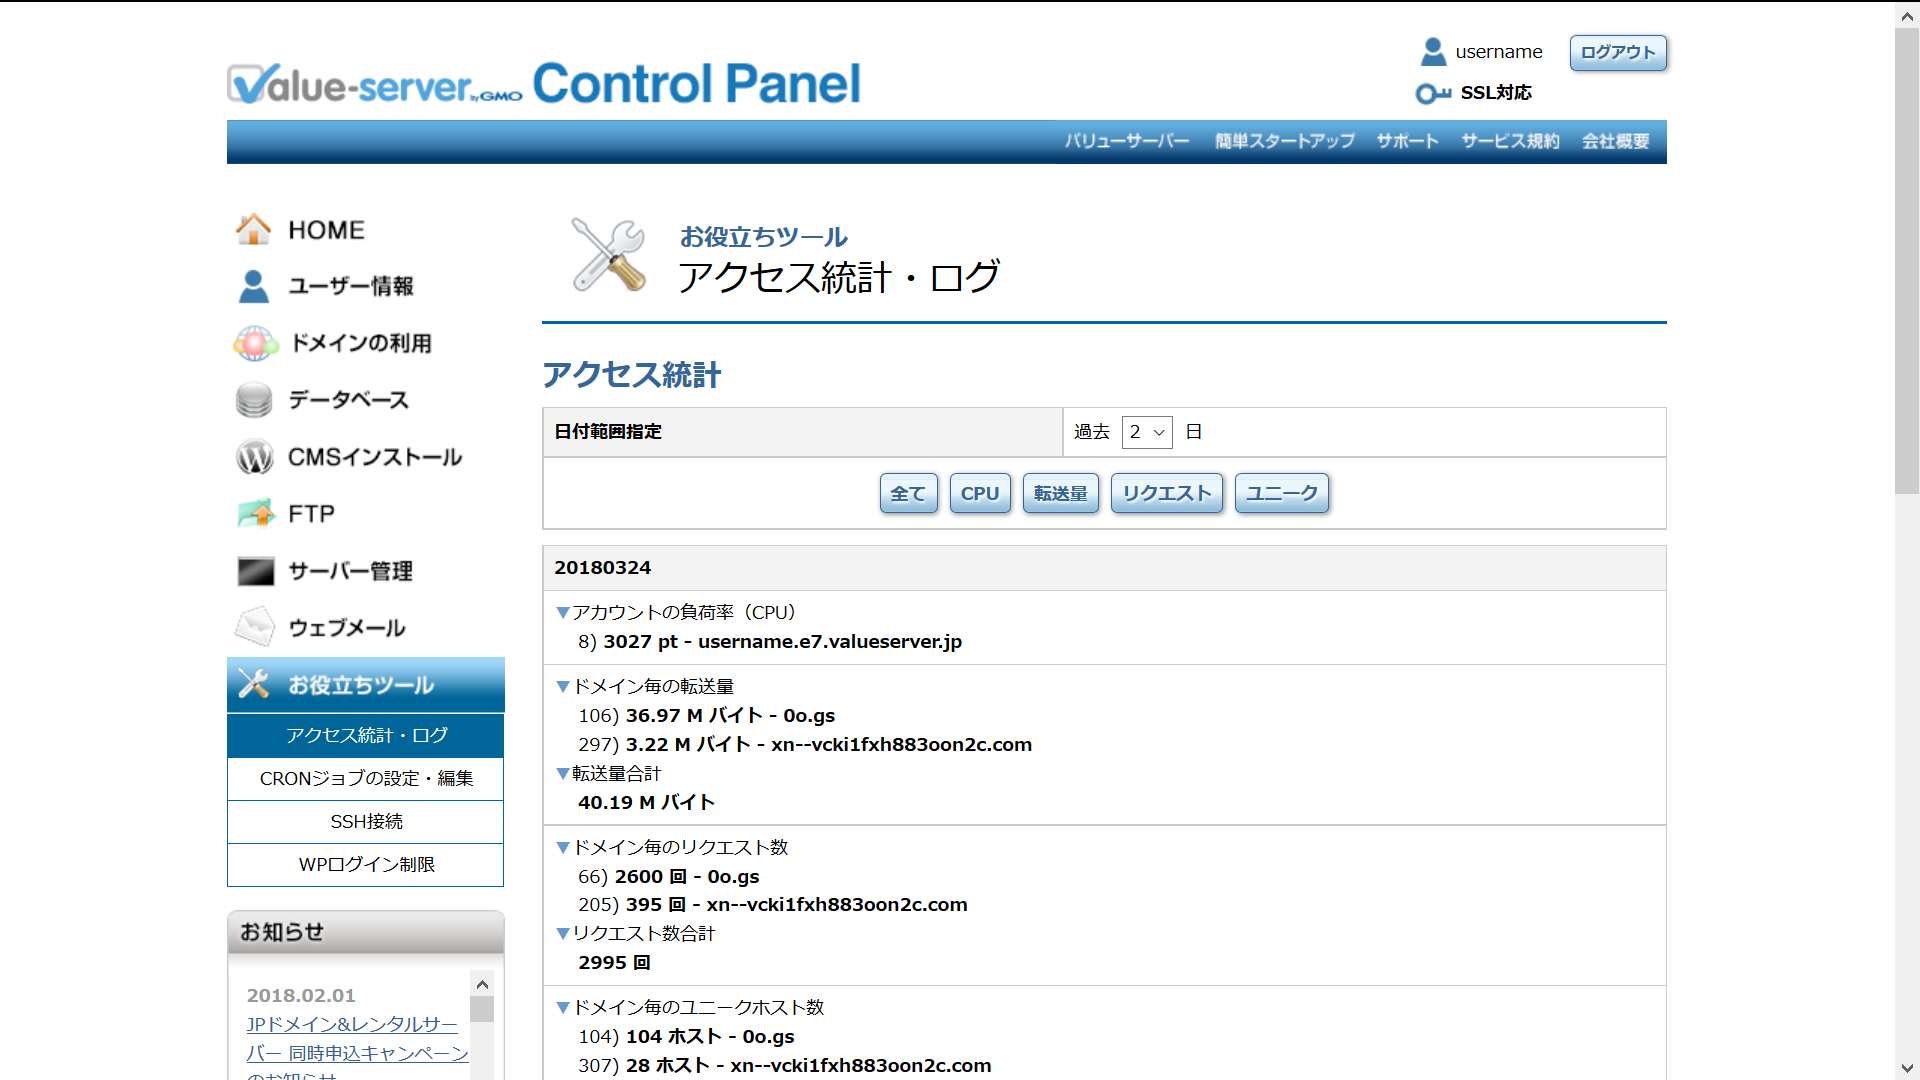Open the ユーザー情報 person icon
This screenshot has height=1080, width=1920.
(x=253, y=286)
